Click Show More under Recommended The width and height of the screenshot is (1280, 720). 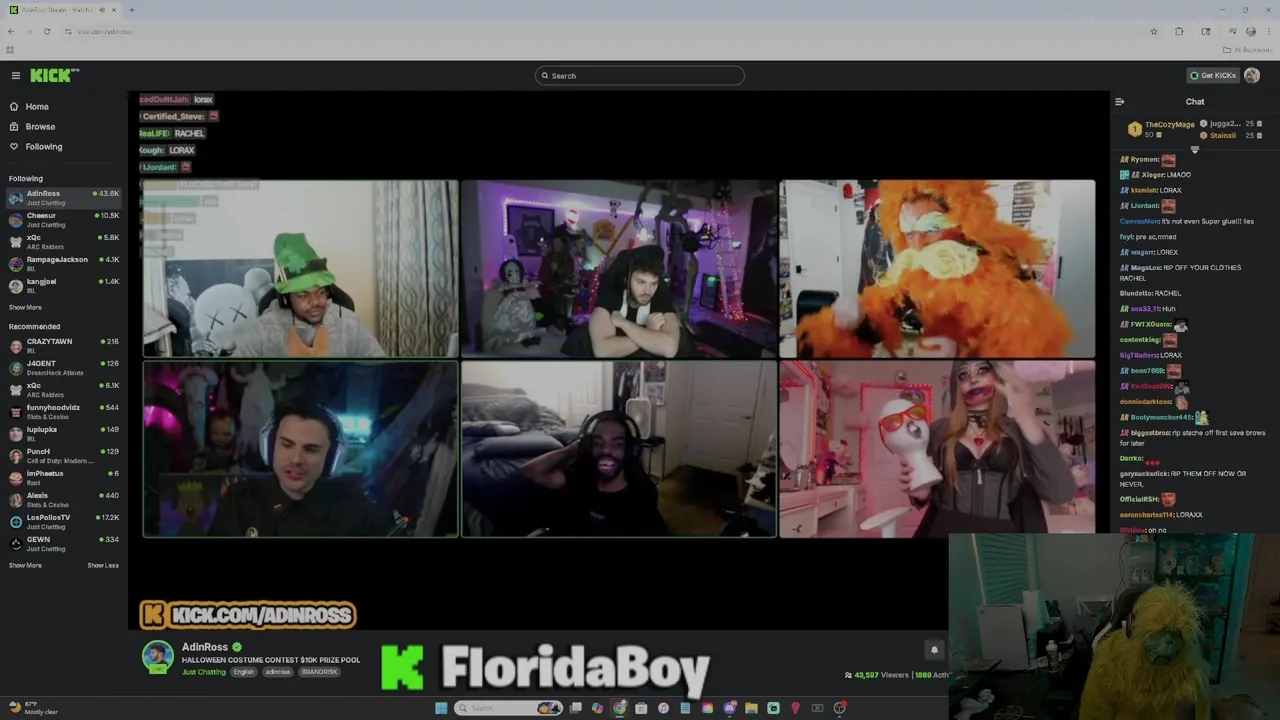click(25, 566)
